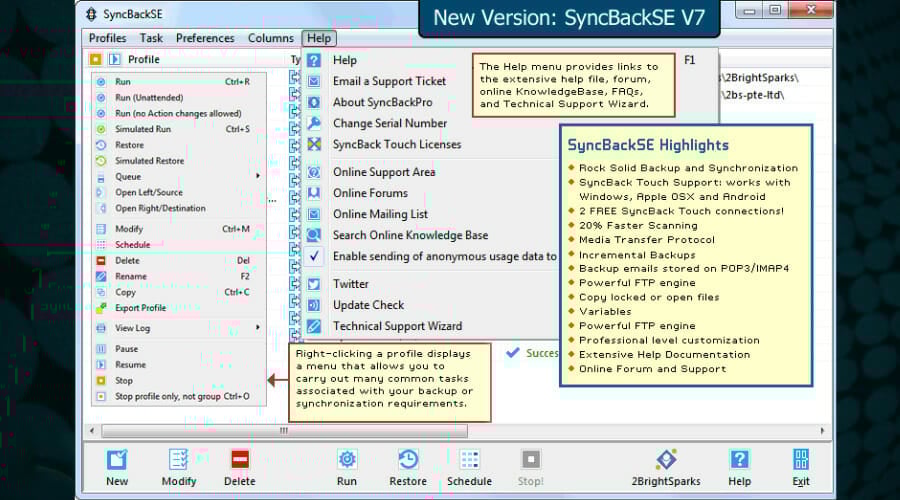
Task: Start the backup using the Run gear icon
Action: tap(347, 460)
